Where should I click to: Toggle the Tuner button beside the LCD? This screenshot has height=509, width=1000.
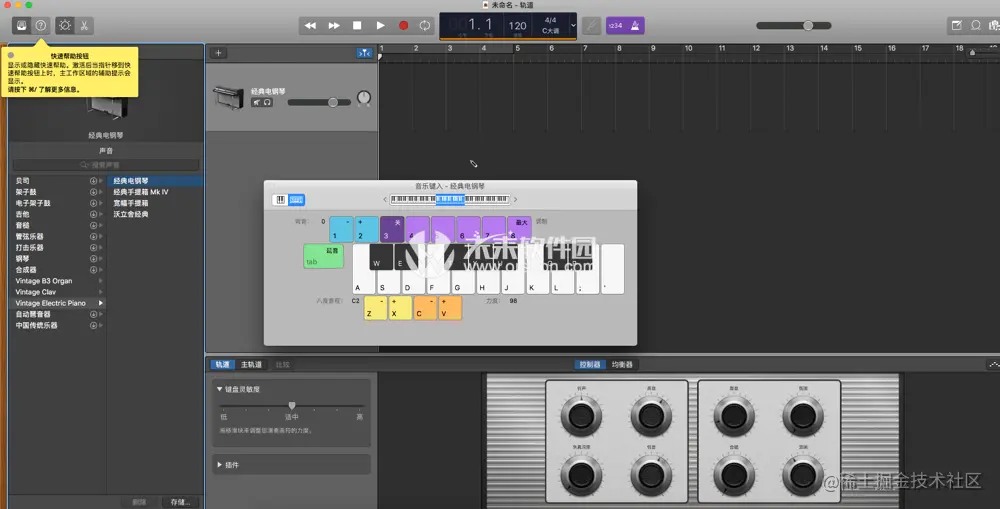[x=591, y=26]
